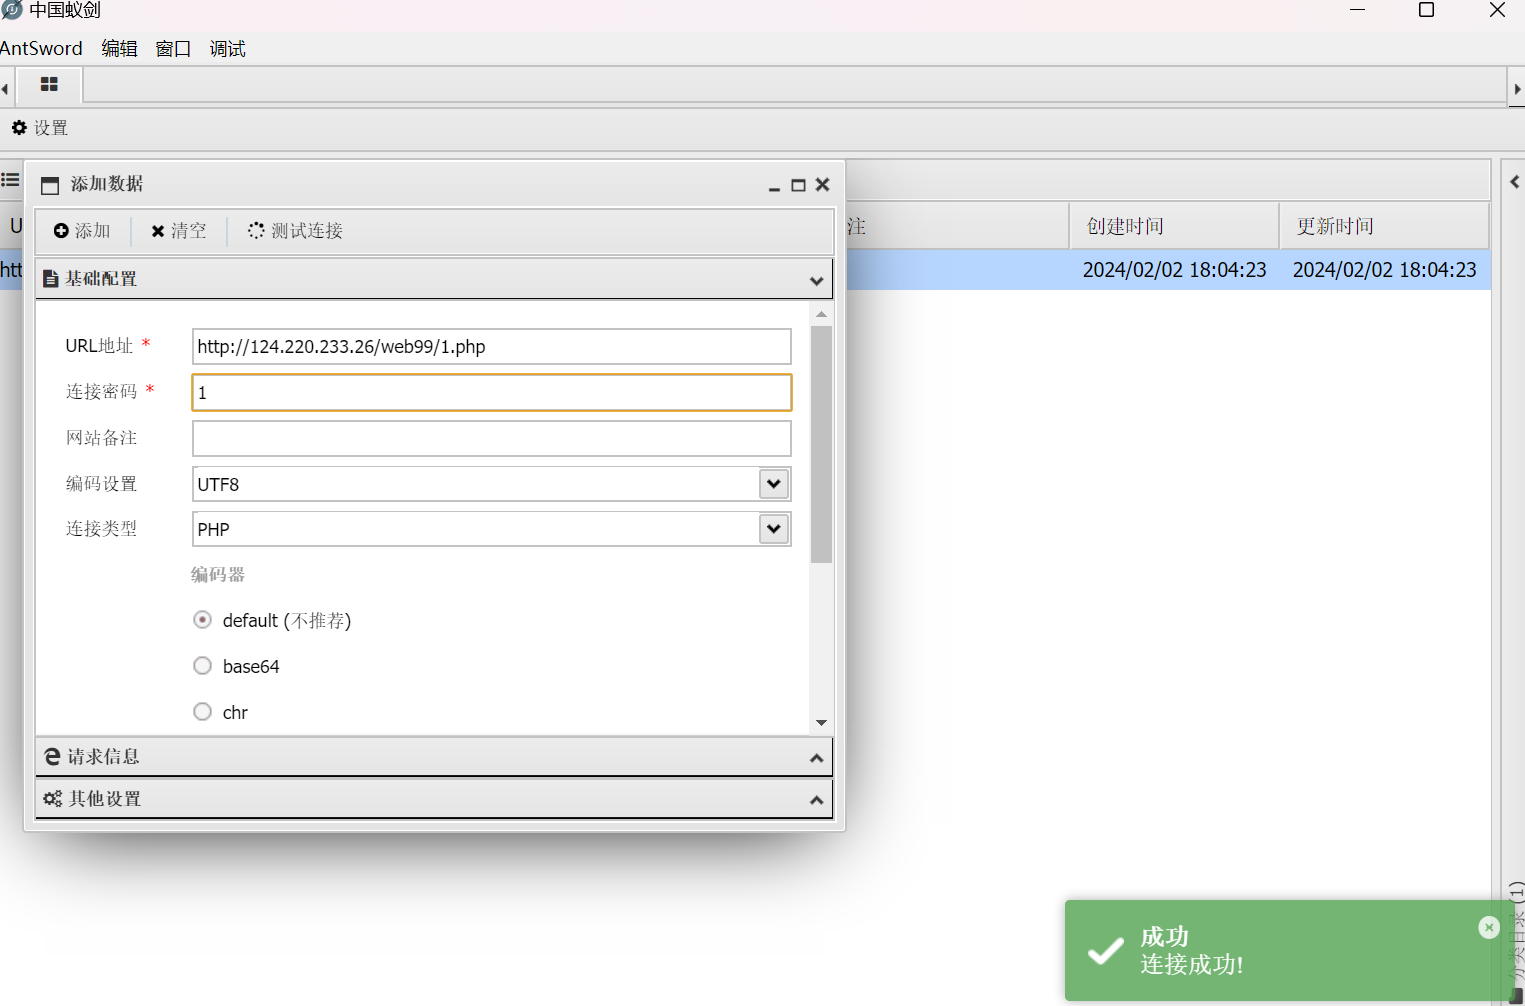Click the document icon beside 基础配置
The image size is (1525, 1006).
pos(51,278)
